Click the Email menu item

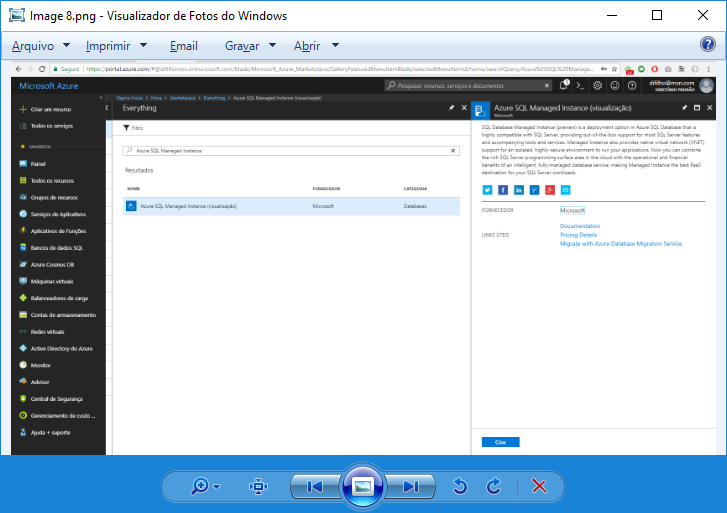[x=184, y=46]
